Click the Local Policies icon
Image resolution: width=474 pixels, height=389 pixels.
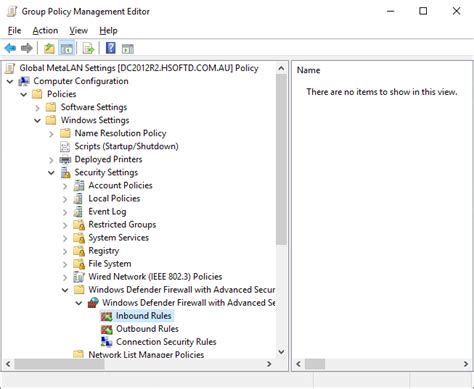click(79, 199)
